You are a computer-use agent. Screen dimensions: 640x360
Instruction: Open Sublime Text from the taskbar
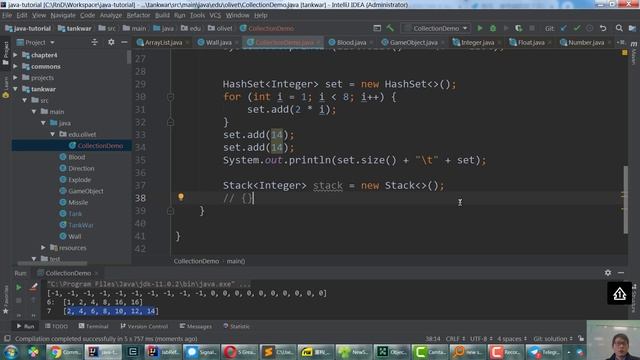(x=278, y=352)
